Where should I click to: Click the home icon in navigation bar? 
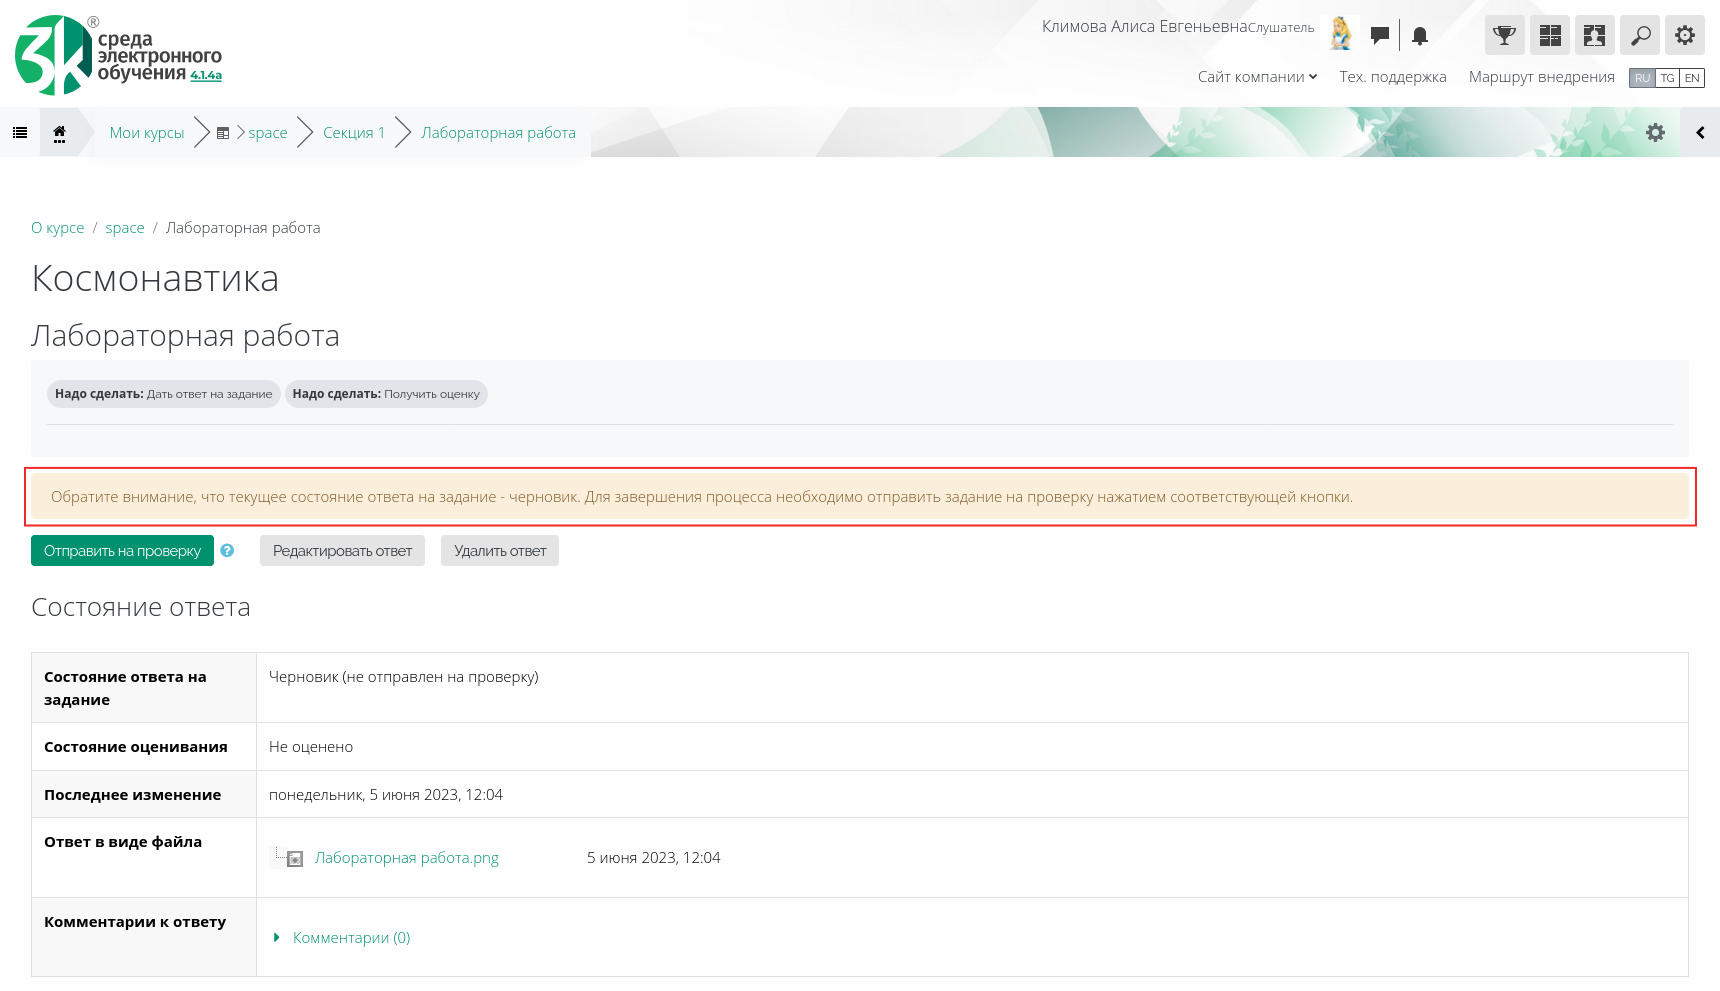click(60, 133)
